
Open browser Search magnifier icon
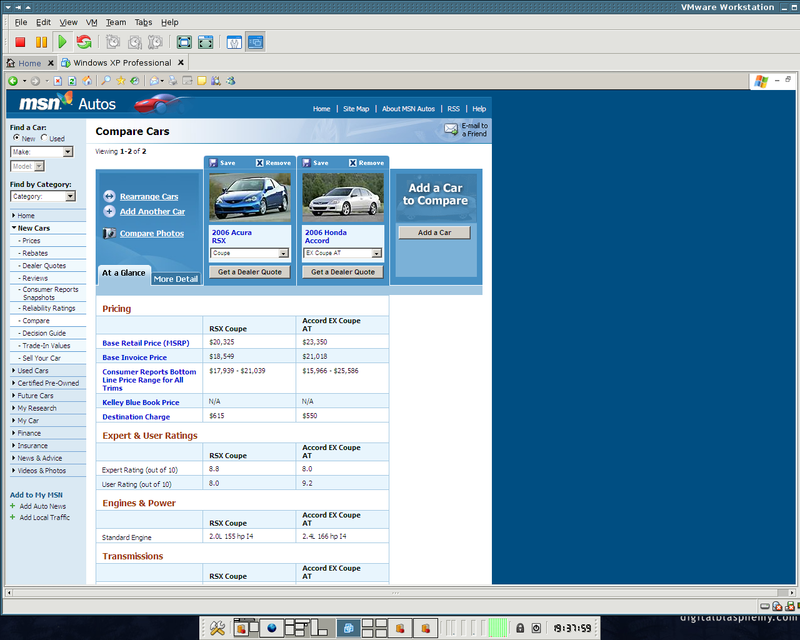(x=106, y=81)
